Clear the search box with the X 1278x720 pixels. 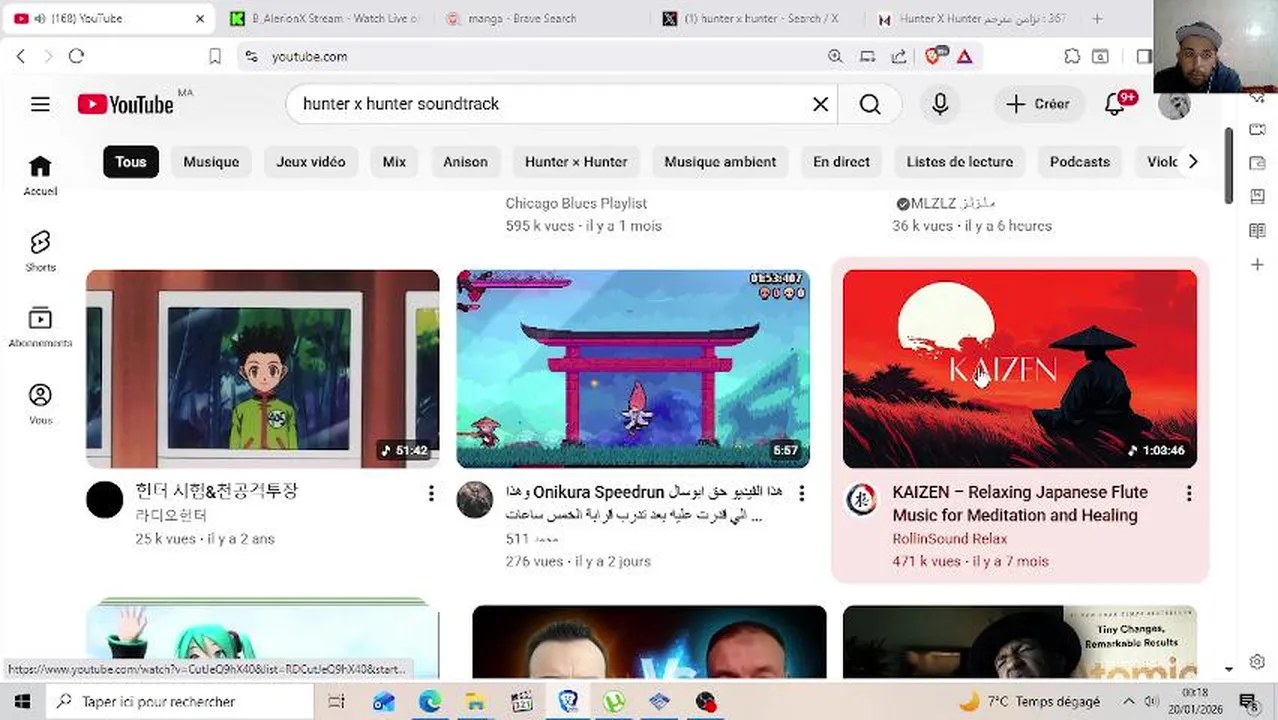[x=821, y=104]
